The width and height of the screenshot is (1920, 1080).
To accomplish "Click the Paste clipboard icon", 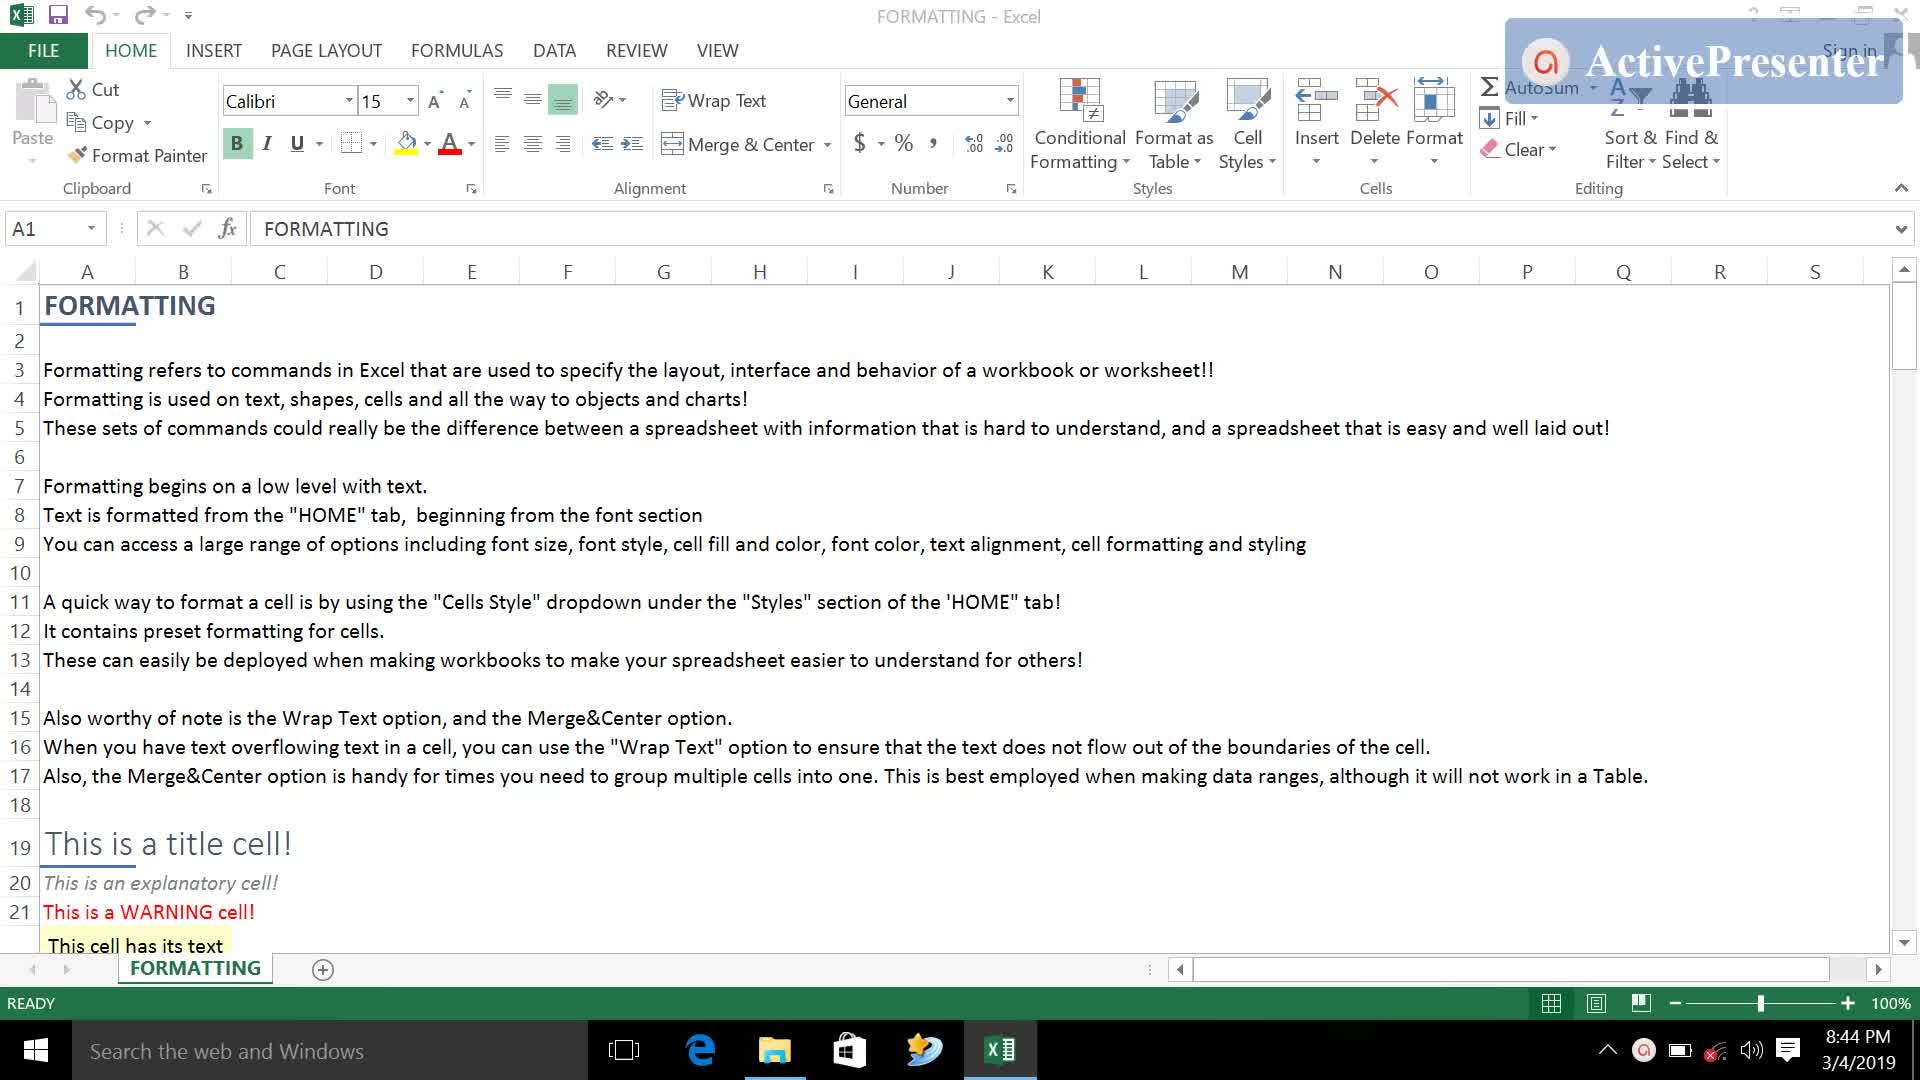I will click(x=33, y=103).
